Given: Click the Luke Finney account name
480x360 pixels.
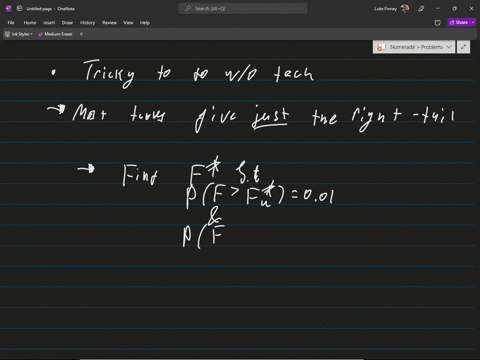Looking at the screenshot, I should (x=385, y=9).
